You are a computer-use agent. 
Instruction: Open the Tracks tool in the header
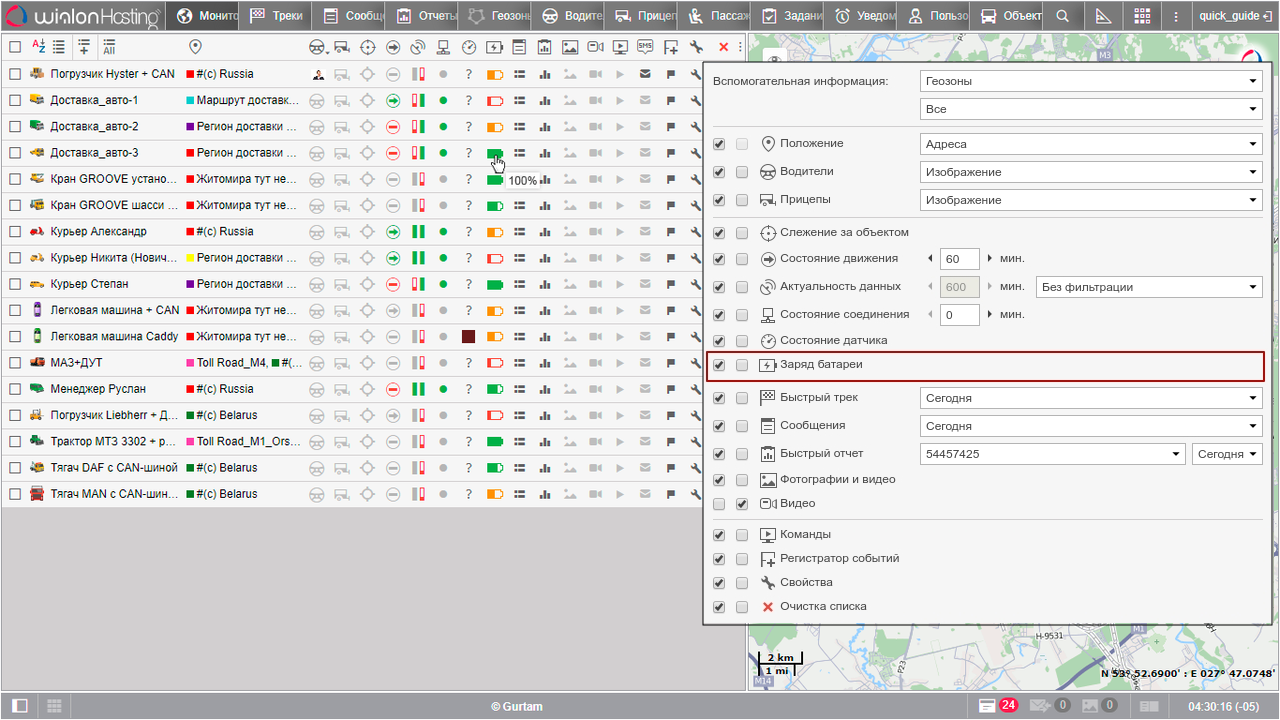pos(274,15)
